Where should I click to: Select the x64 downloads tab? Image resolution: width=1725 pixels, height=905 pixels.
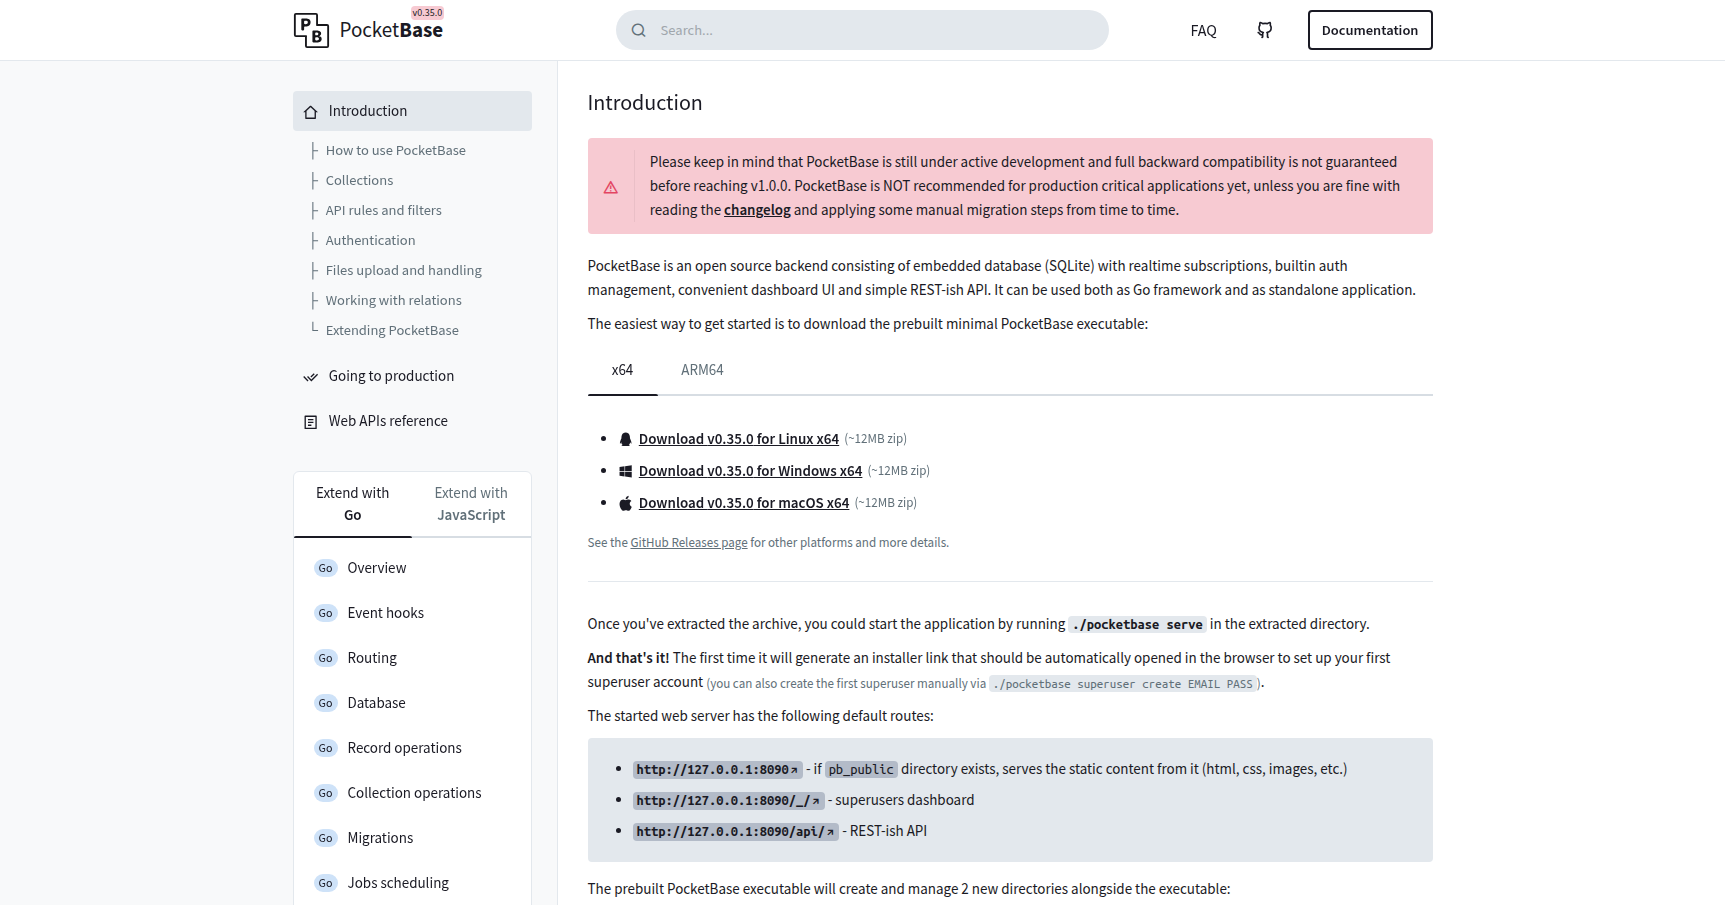pos(622,370)
